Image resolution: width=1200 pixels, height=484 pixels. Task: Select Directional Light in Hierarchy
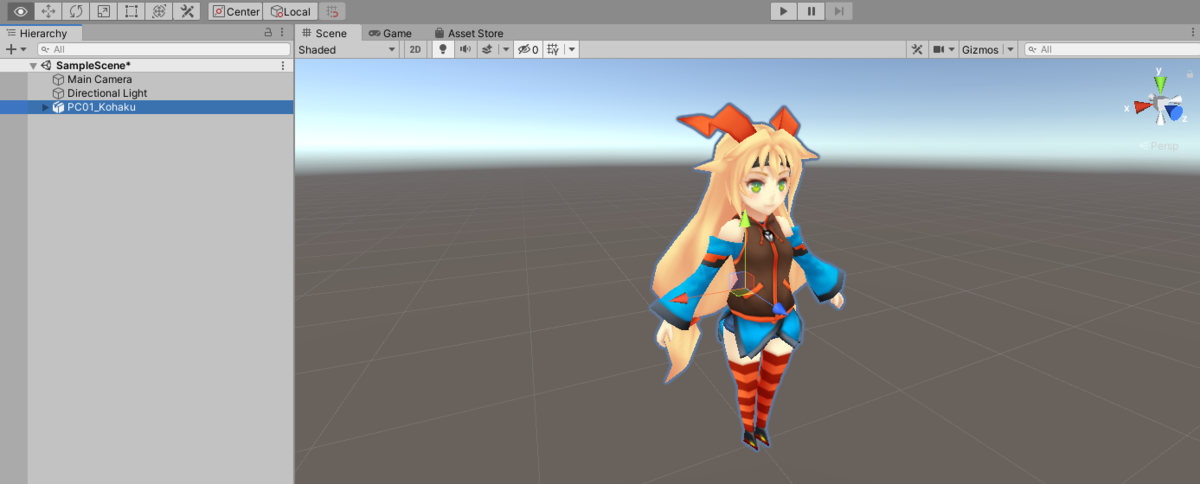click(107, 93)
